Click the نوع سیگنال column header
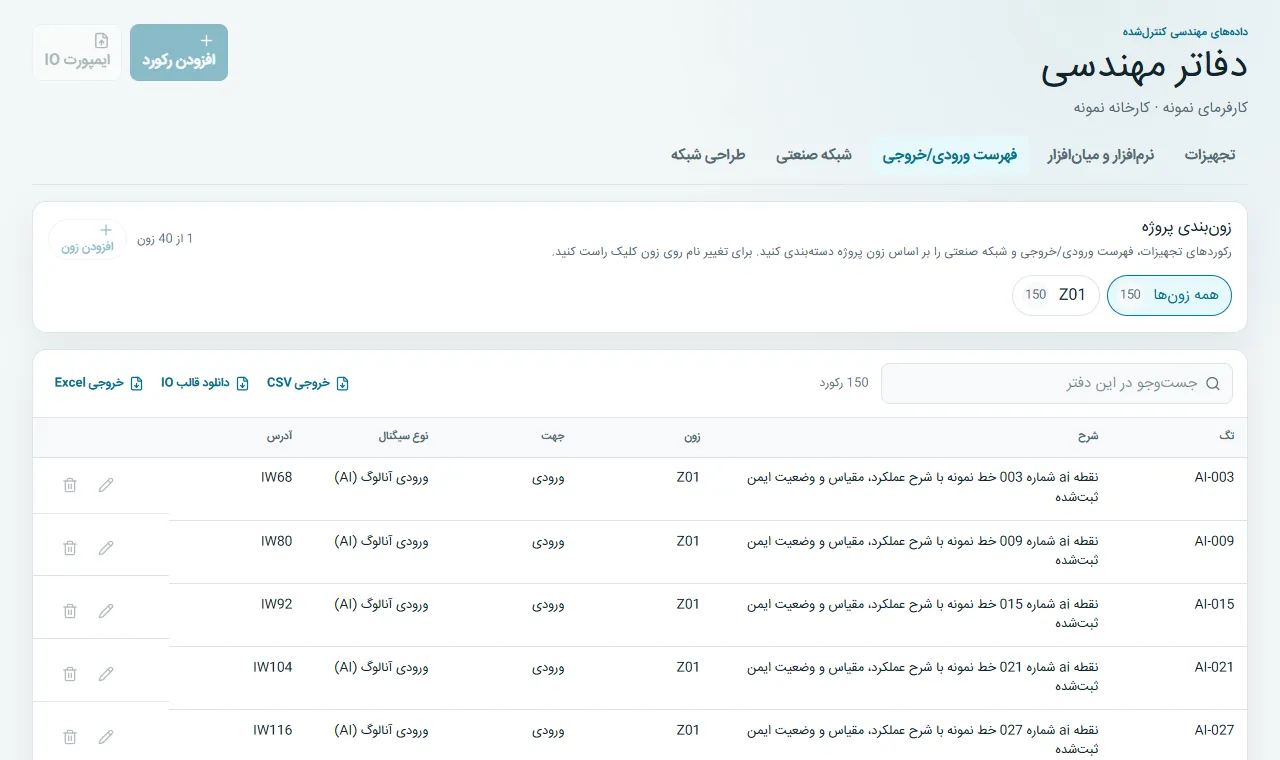Viewport: 1280px width, 760px height. point(404,437)
